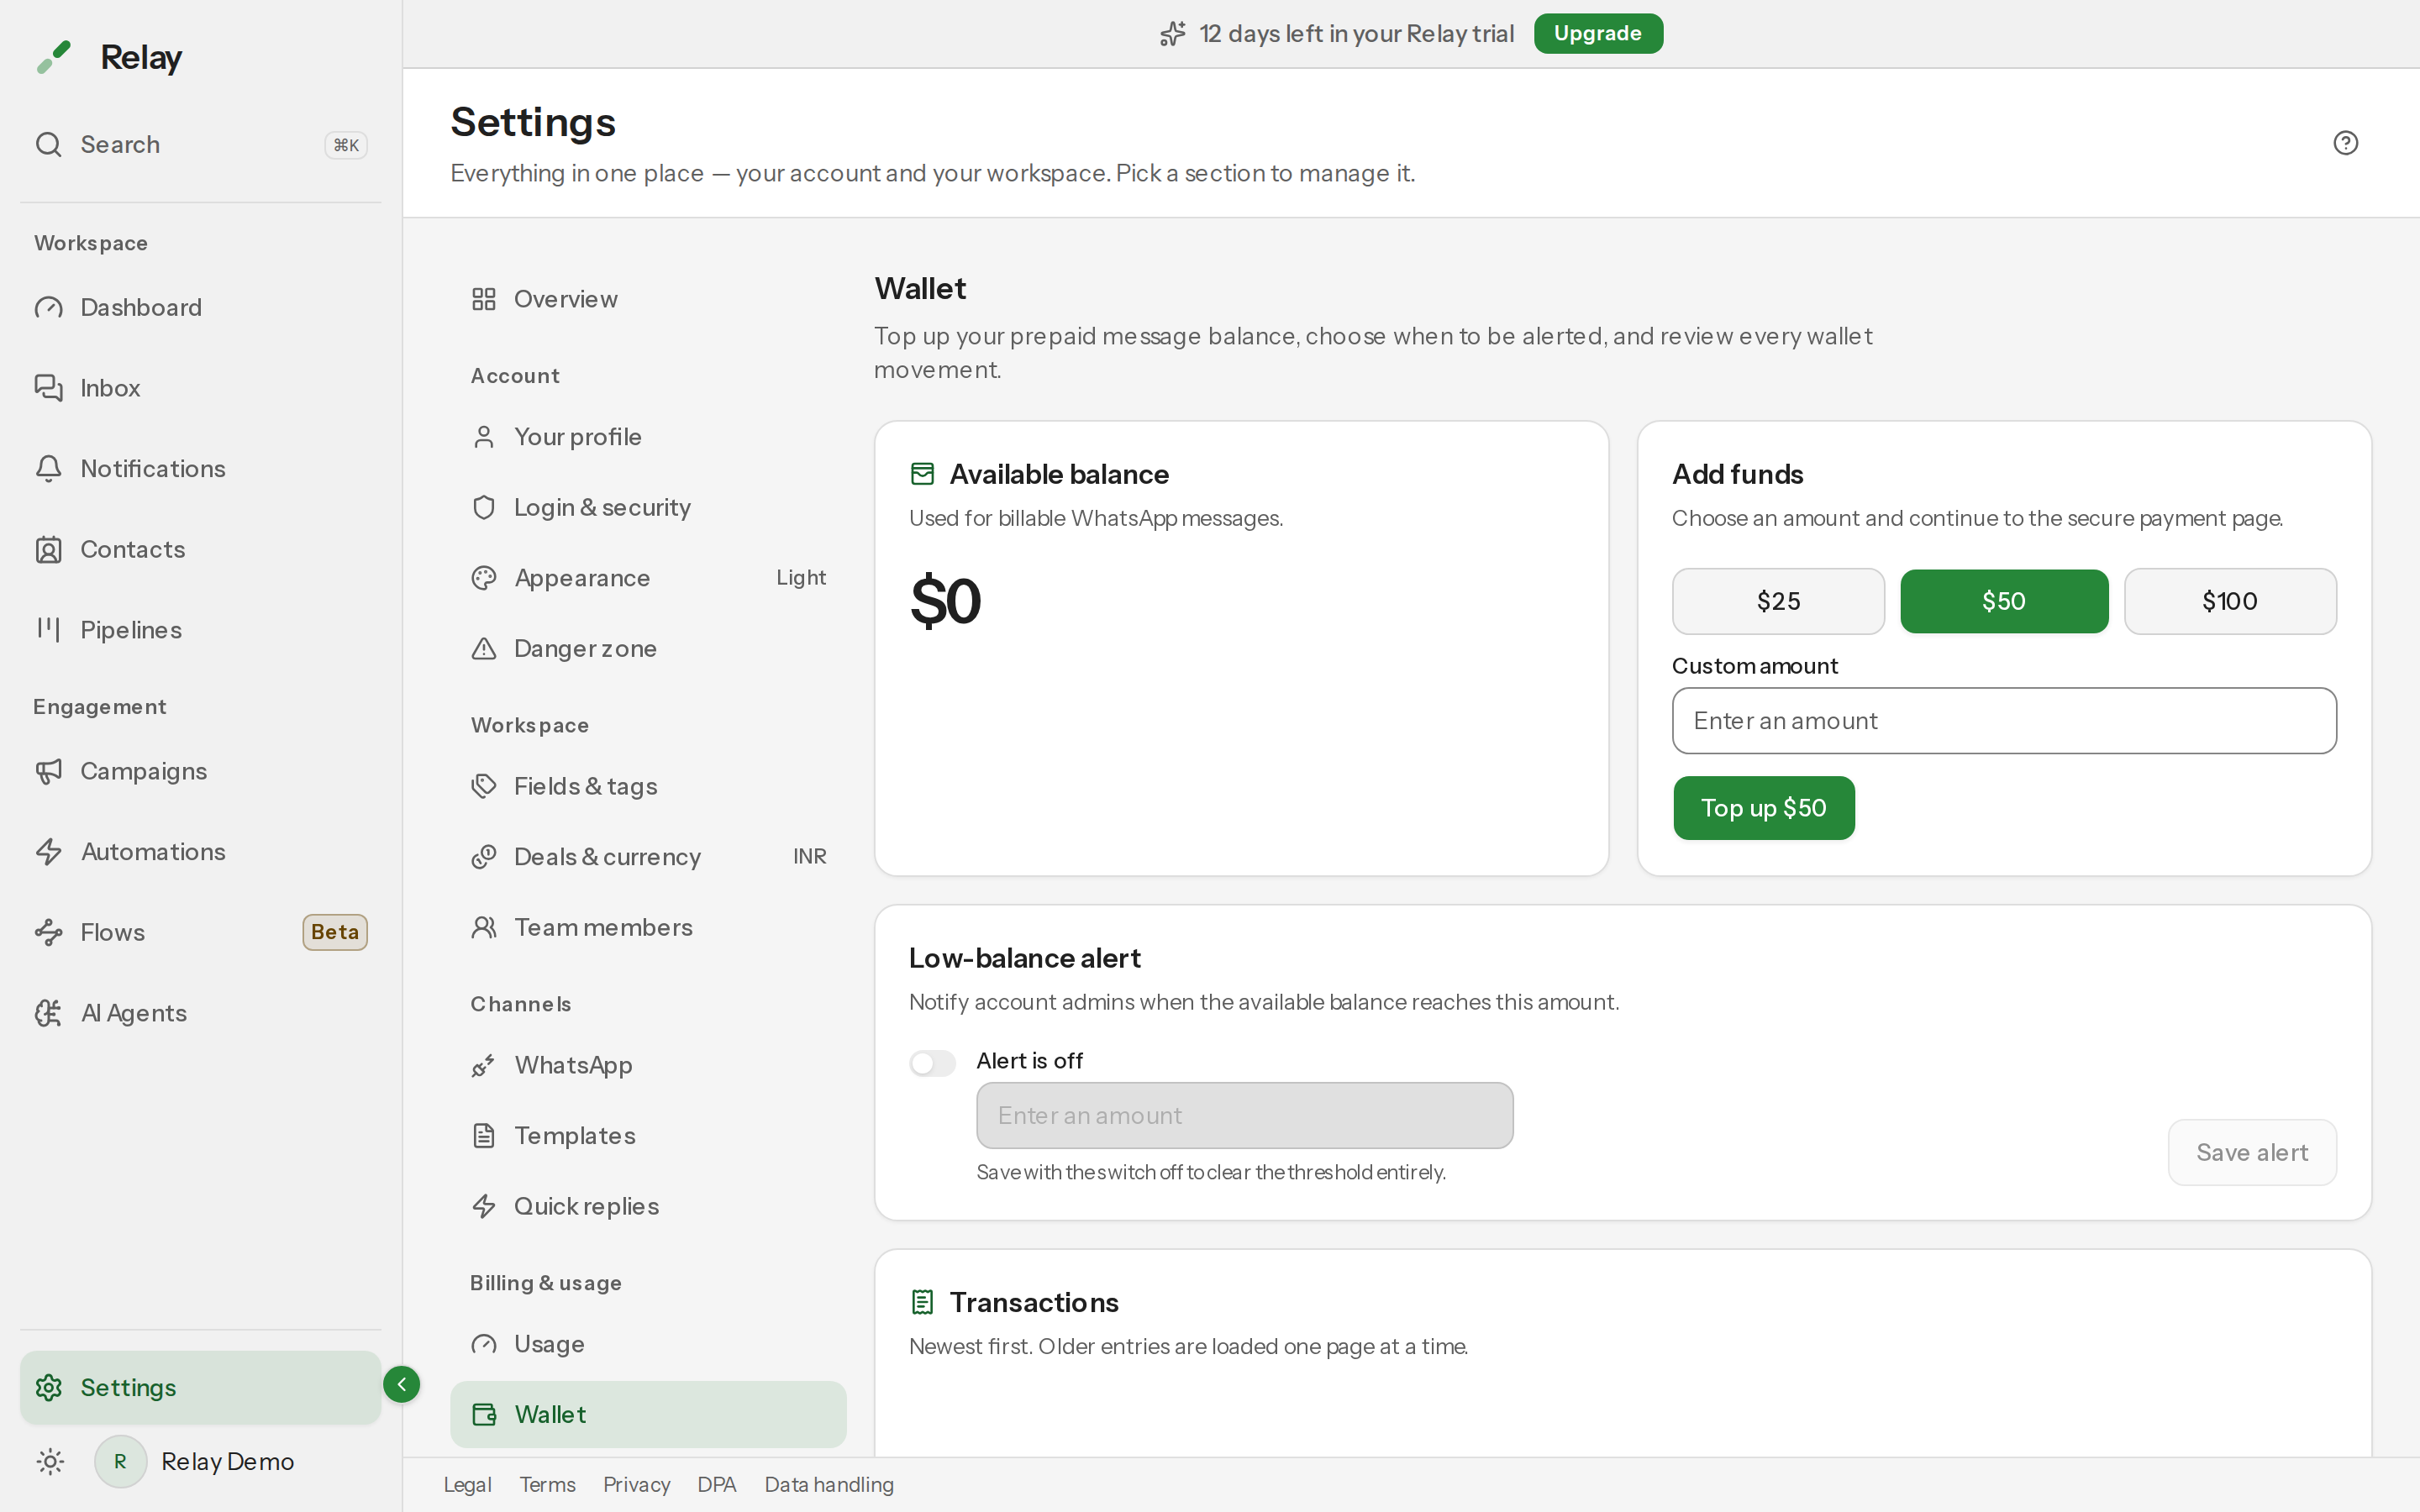The height and width of the screenshot is (1512, 2420).
Task: Click the Appearance palette icon
Action: point(484,578)
